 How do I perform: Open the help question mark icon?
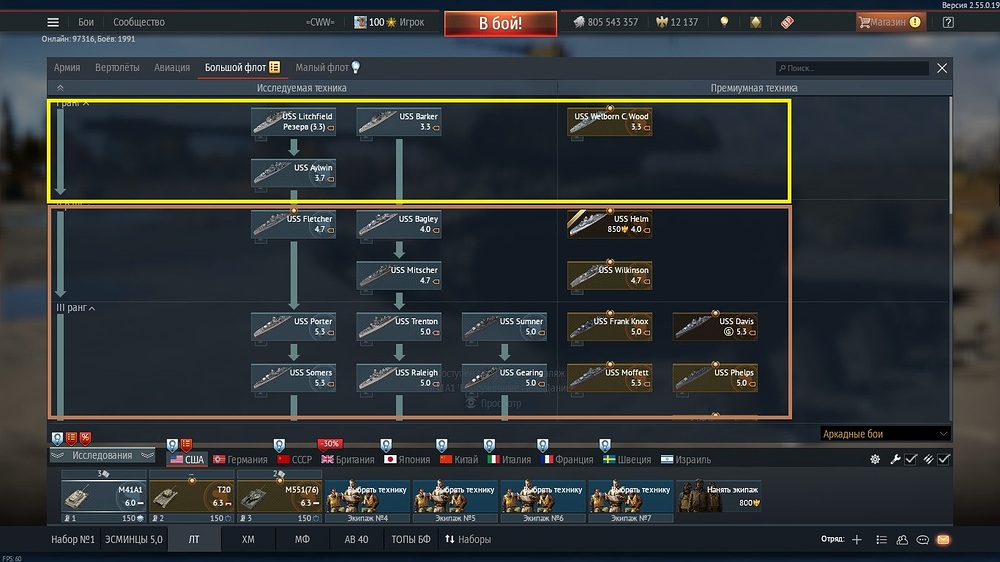[948, 22]
